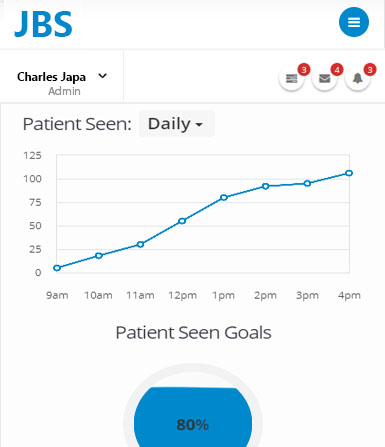Screen dimensions: 385x447
Task: Open the hamburger menu button
Action: (x=354, y=22)
